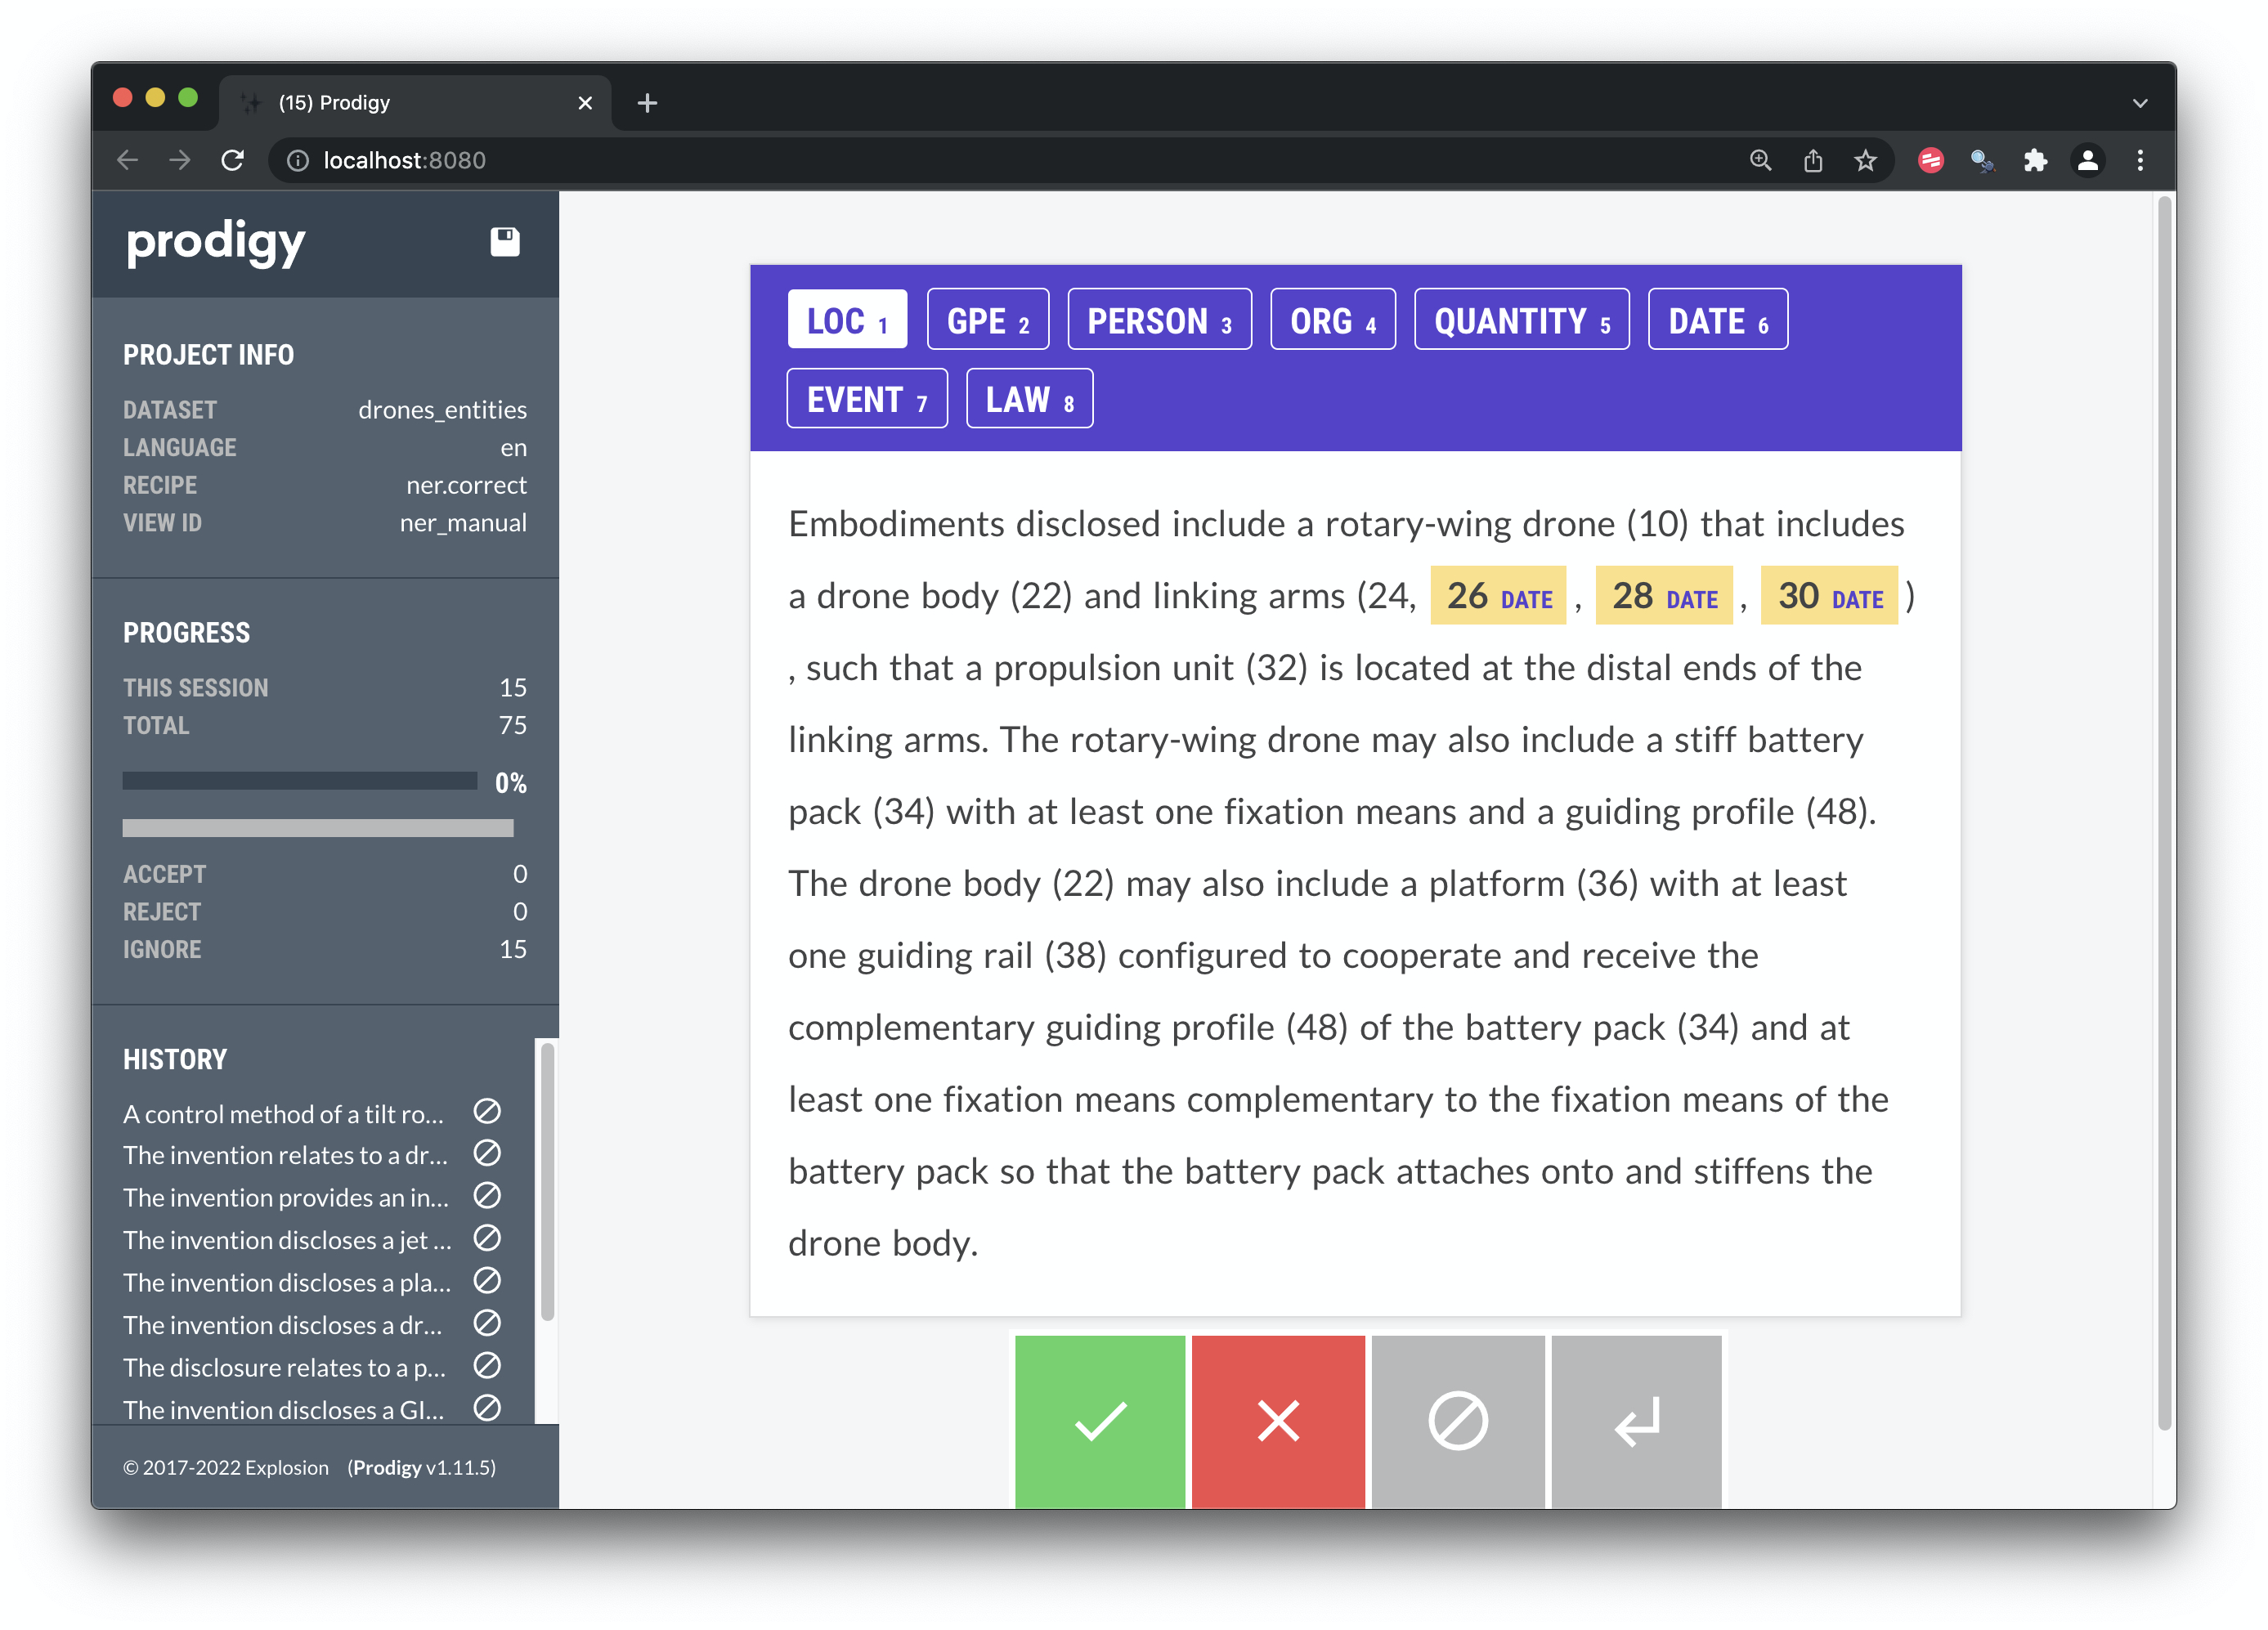Bookmark the page with the star icon
Screen dimensions: 2268x1630
(x=1865, y=160)
